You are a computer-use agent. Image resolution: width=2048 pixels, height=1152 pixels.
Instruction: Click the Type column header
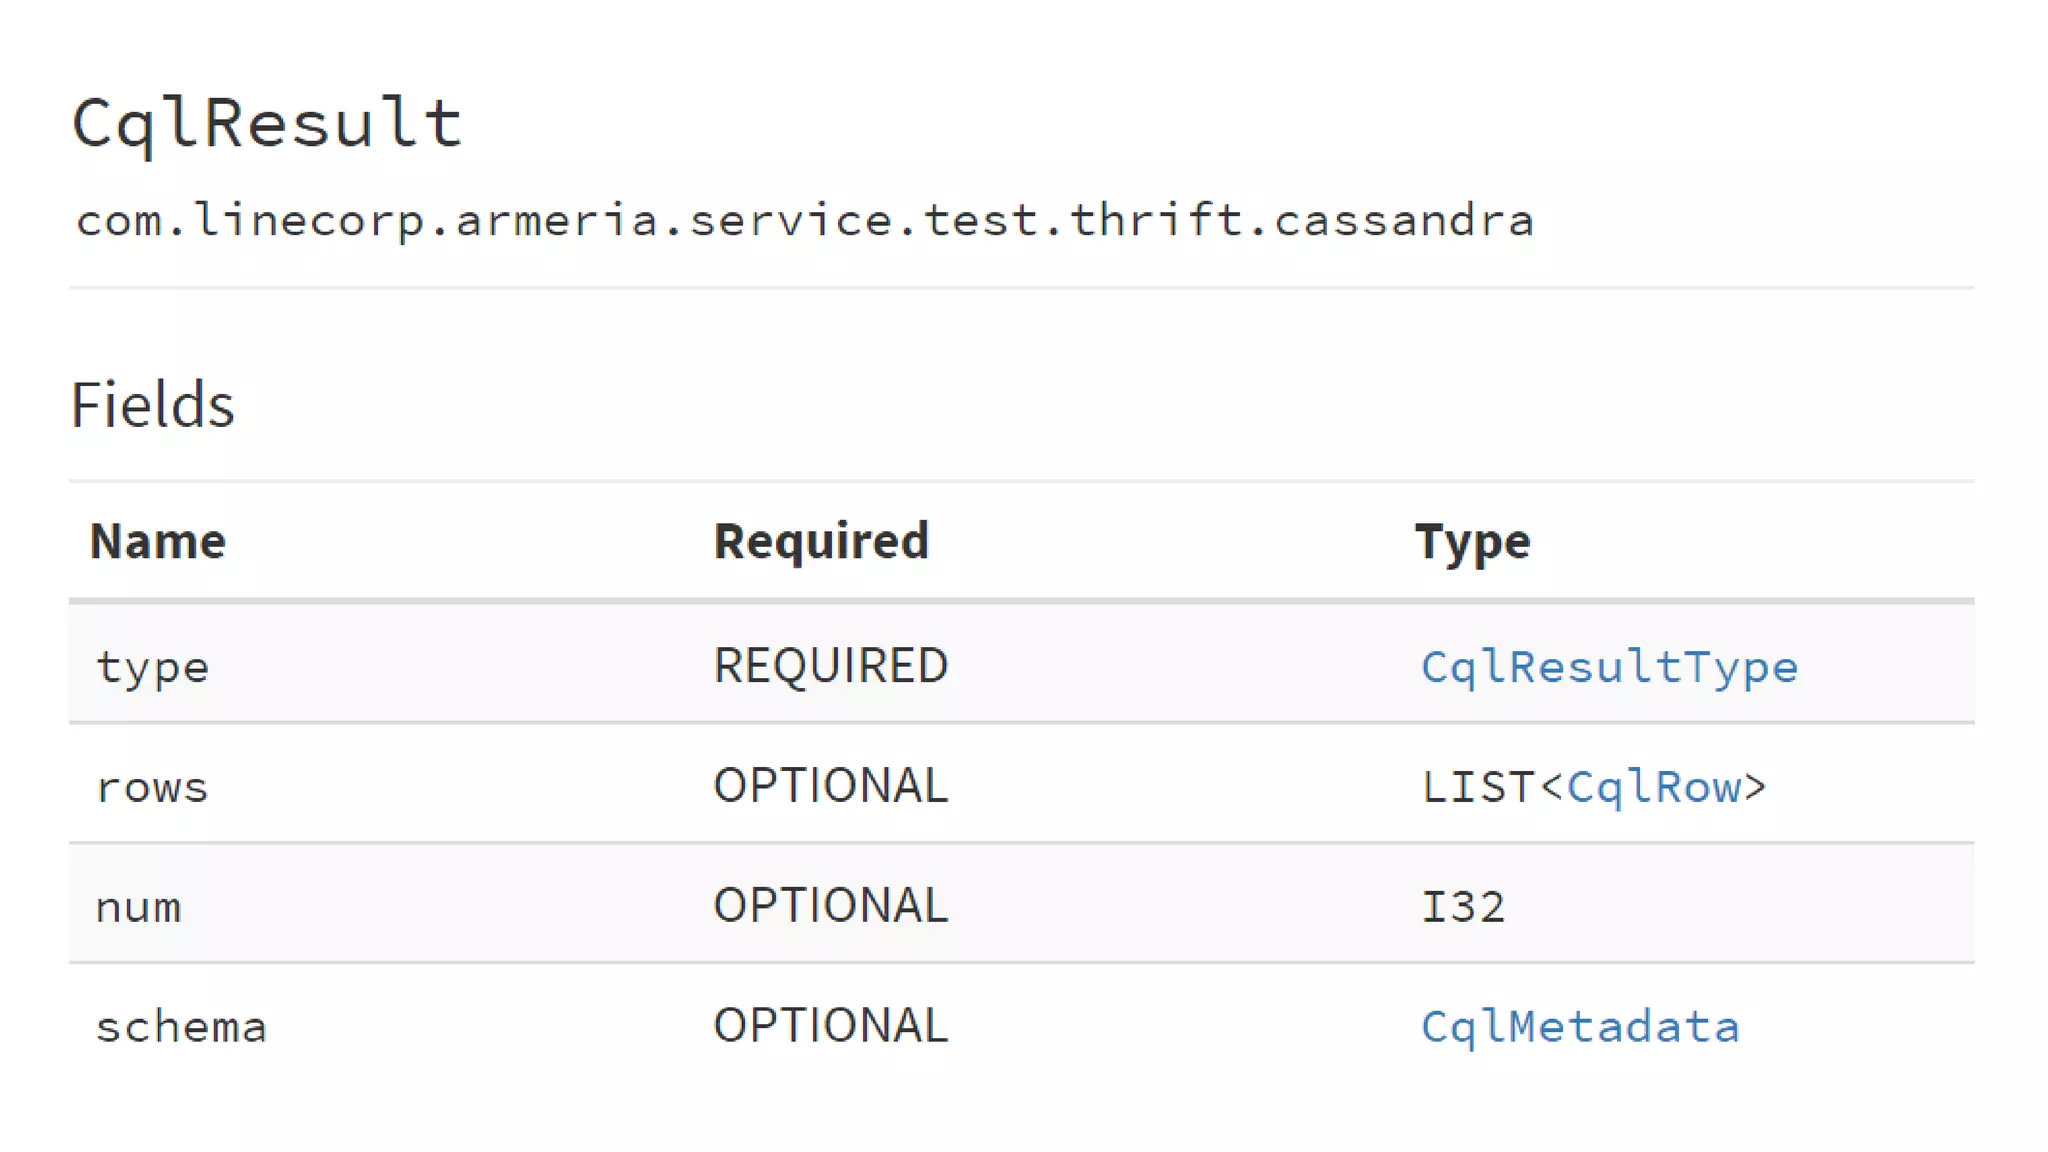click(1472, 541)
